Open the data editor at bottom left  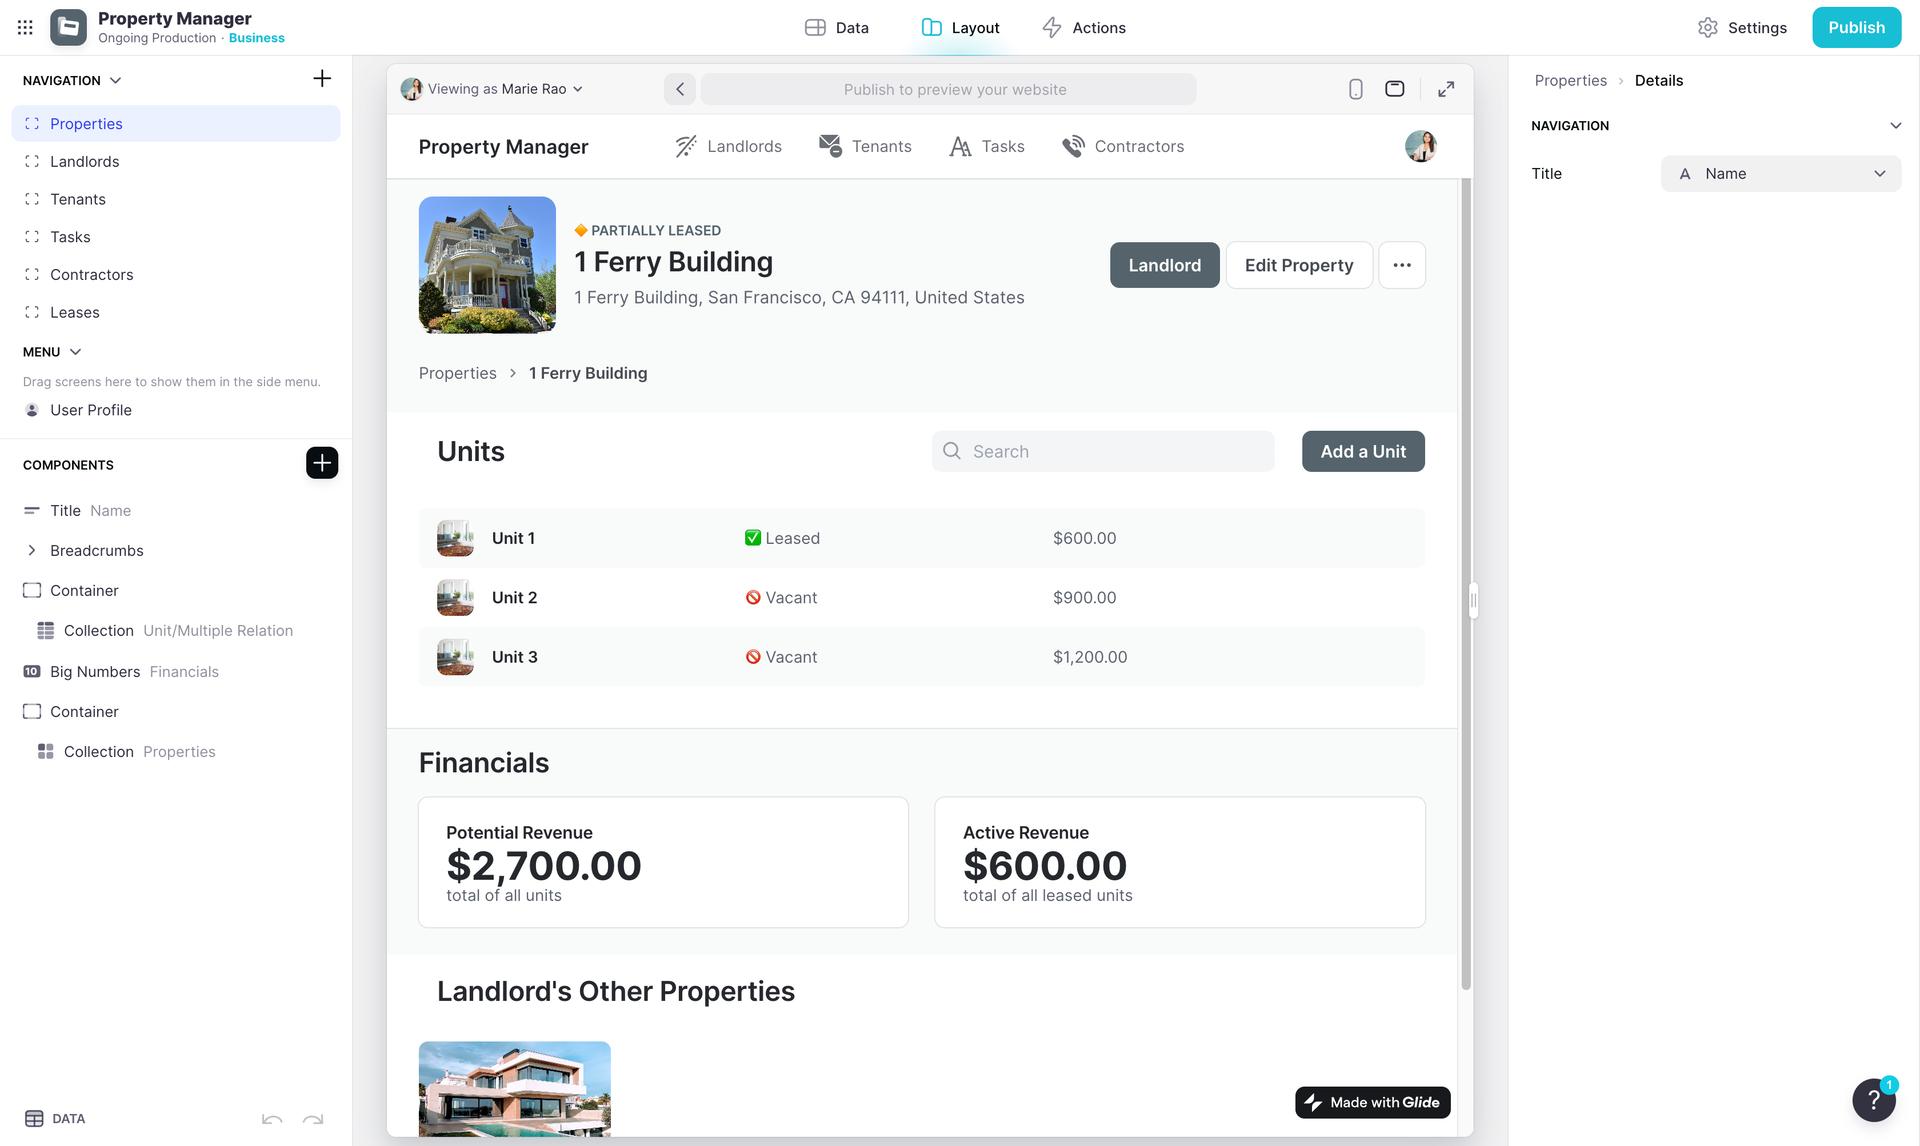[x=55, y=1119]
